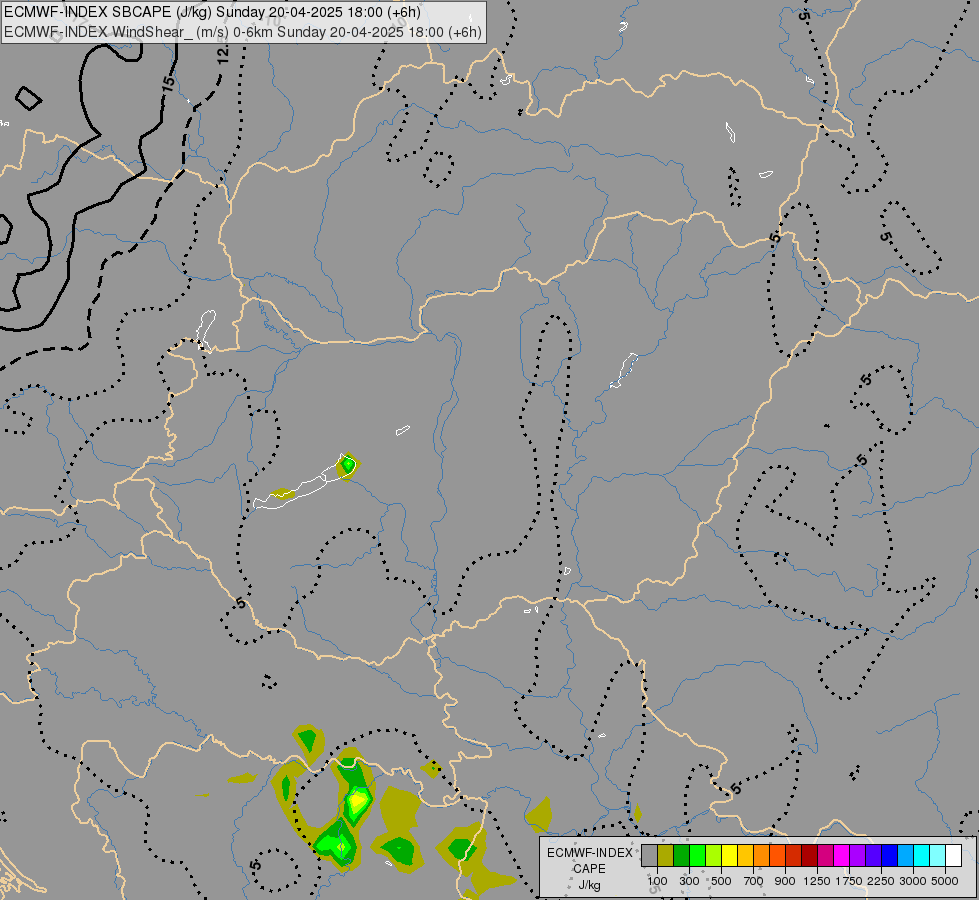The height and width of the screenshot is (900, 979).
Task: Click the purple legend swatch
Action: point(857,855)
